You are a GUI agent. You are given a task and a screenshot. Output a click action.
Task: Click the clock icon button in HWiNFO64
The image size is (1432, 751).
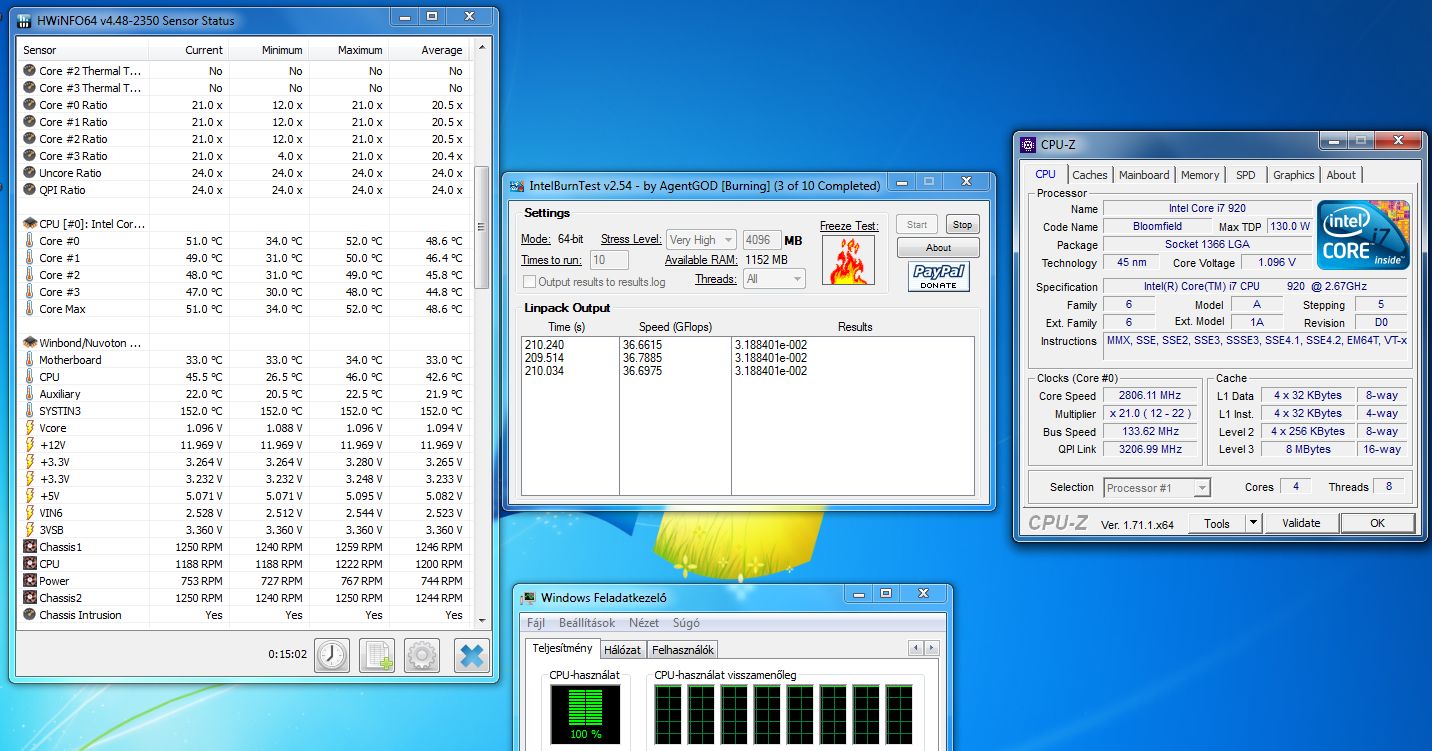tap(332, 655)
